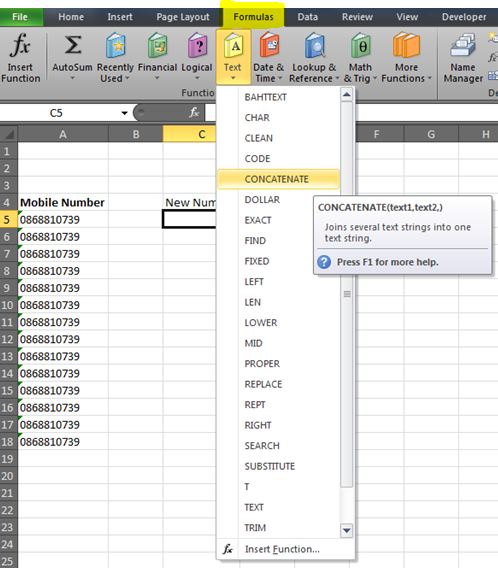Open Financial functions book icon
Viewport: 498px width, 568px height.
157,46
